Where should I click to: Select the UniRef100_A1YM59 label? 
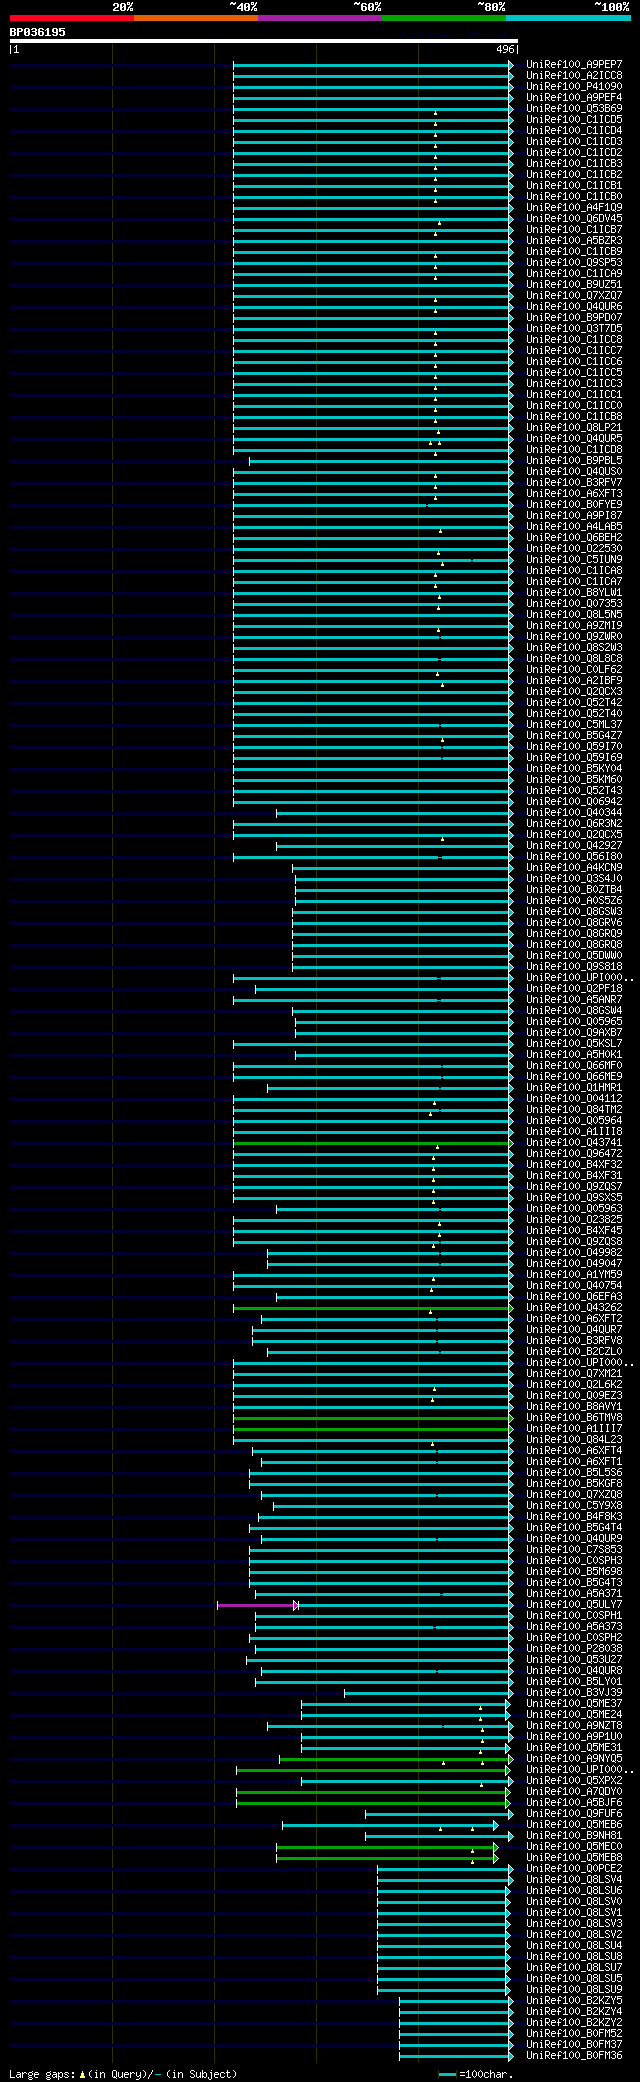pos(574,1274)
